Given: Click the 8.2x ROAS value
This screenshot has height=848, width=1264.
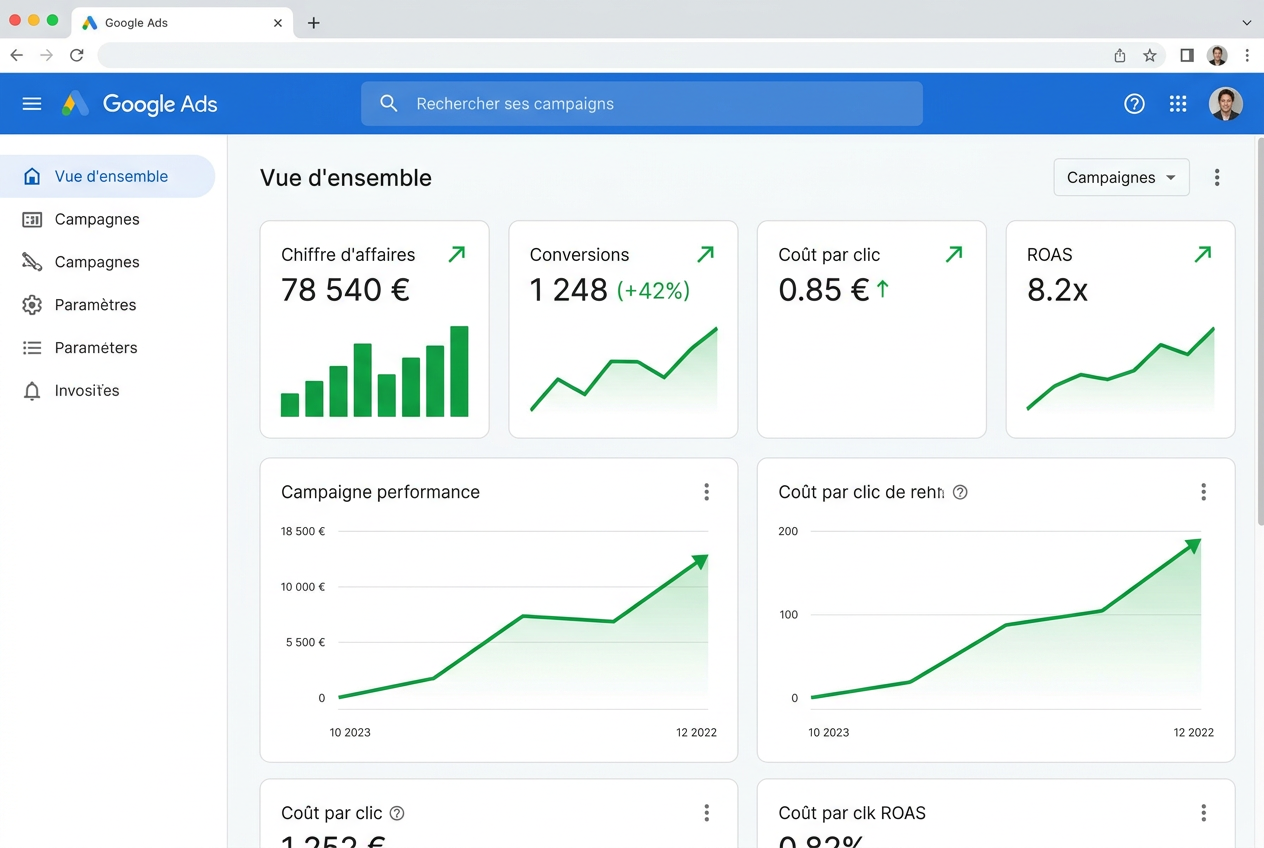Looking at the screenshot, I should [1057, 290].
